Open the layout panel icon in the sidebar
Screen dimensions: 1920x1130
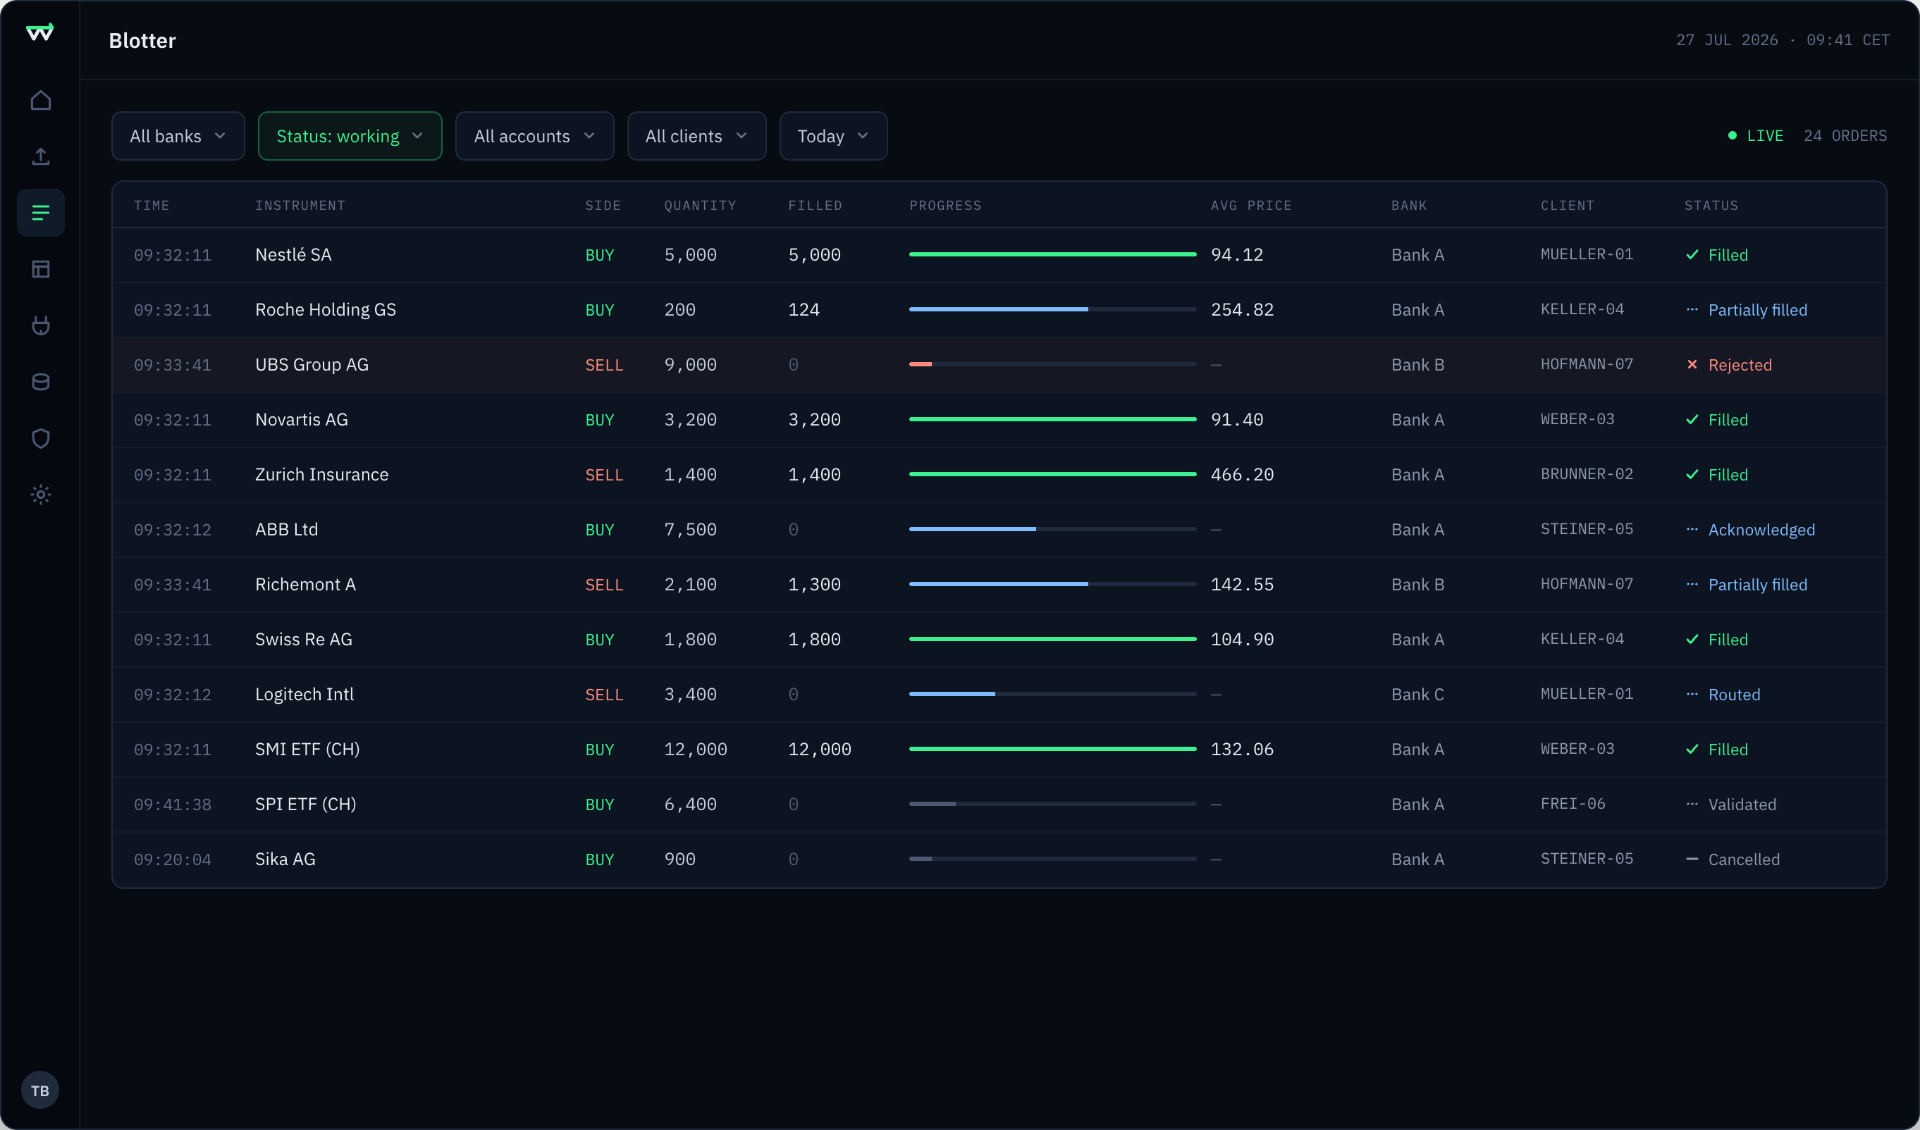tap(41, 269)
